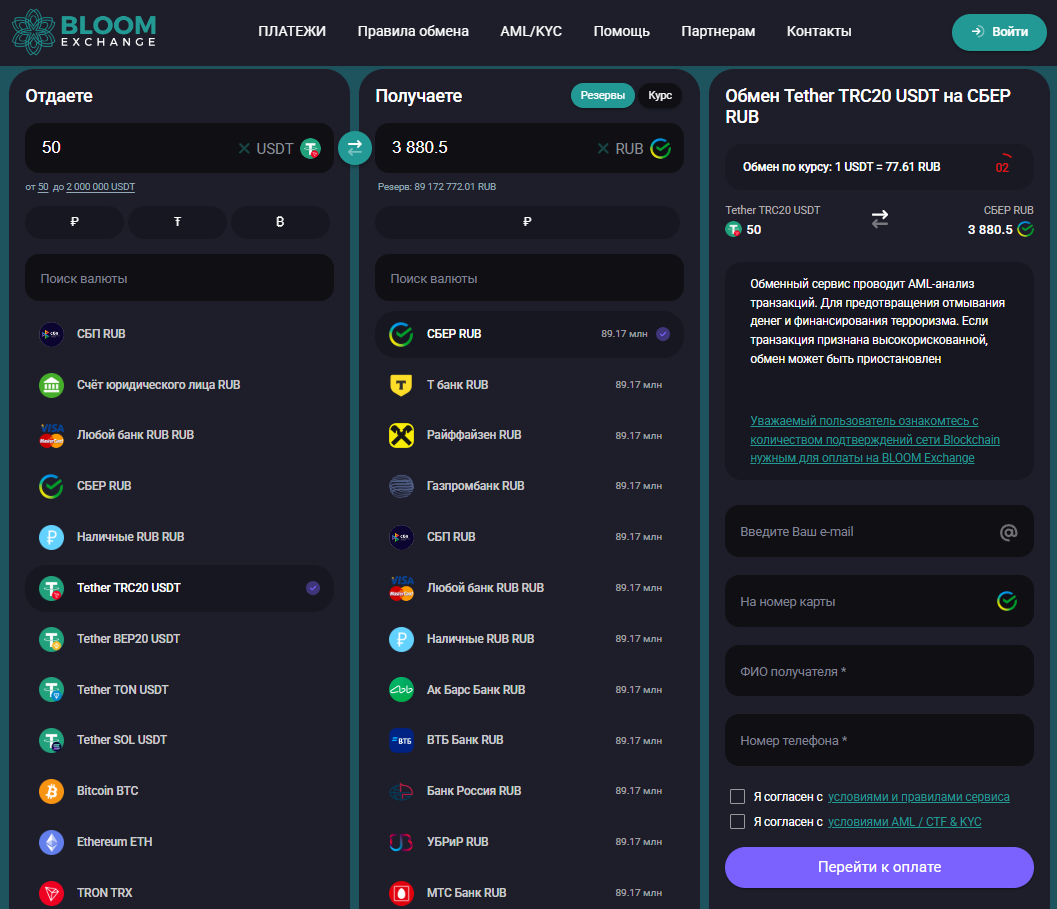Viewport: 1057px width, 909px height.
Task: Set the minimum amount 50 link
Action: pyautogui.click(x=43, y=187)
